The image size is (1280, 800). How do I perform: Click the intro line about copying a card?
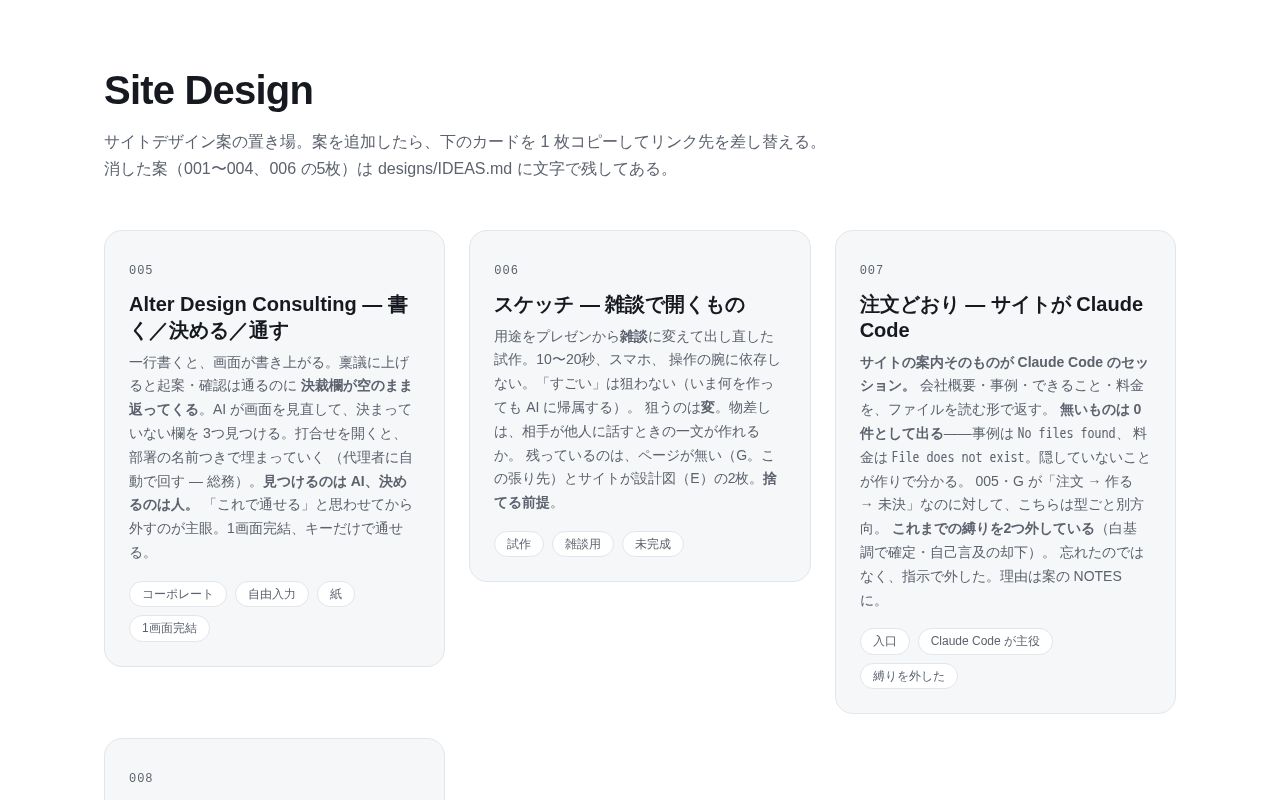[464, 141]
